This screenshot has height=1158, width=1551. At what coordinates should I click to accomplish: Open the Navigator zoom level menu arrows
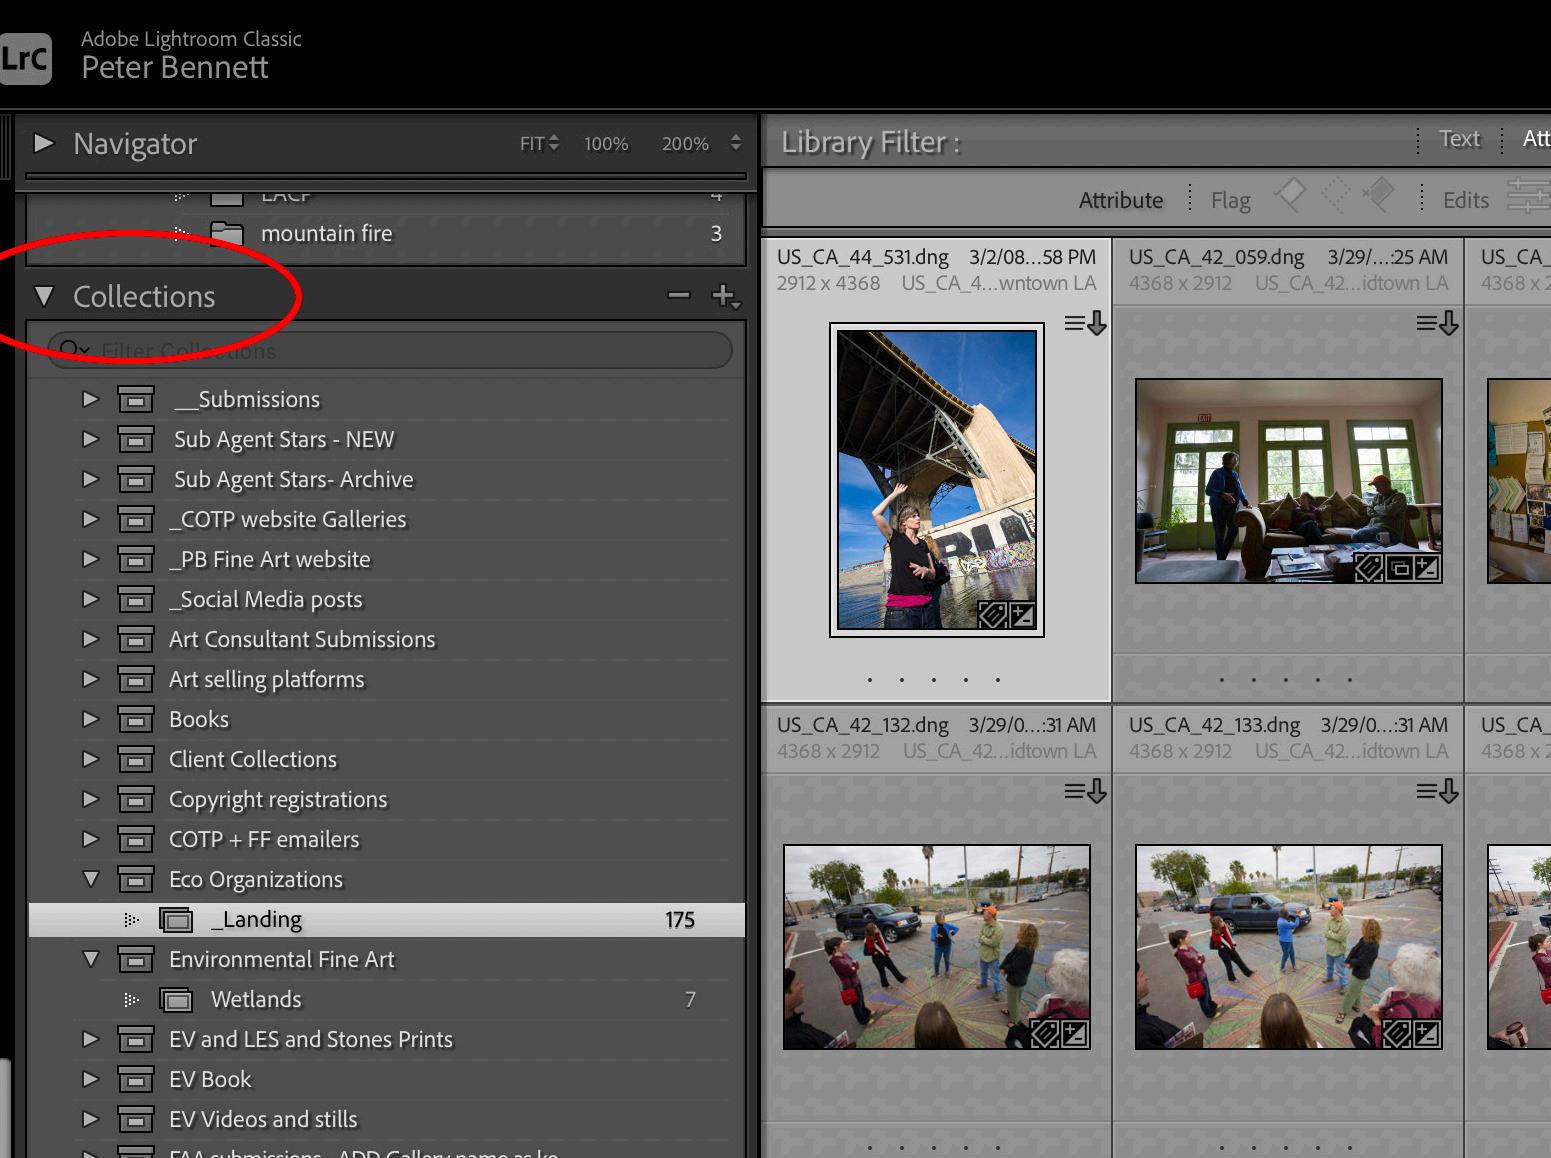coord(736,143)
